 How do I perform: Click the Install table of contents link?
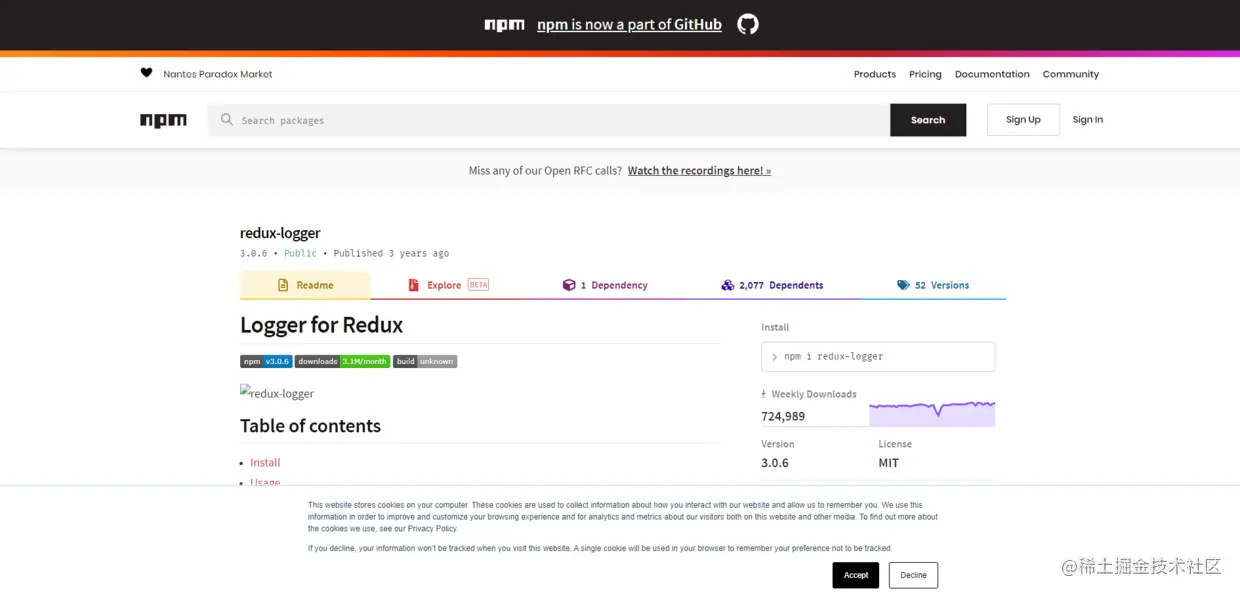[265, 462]
